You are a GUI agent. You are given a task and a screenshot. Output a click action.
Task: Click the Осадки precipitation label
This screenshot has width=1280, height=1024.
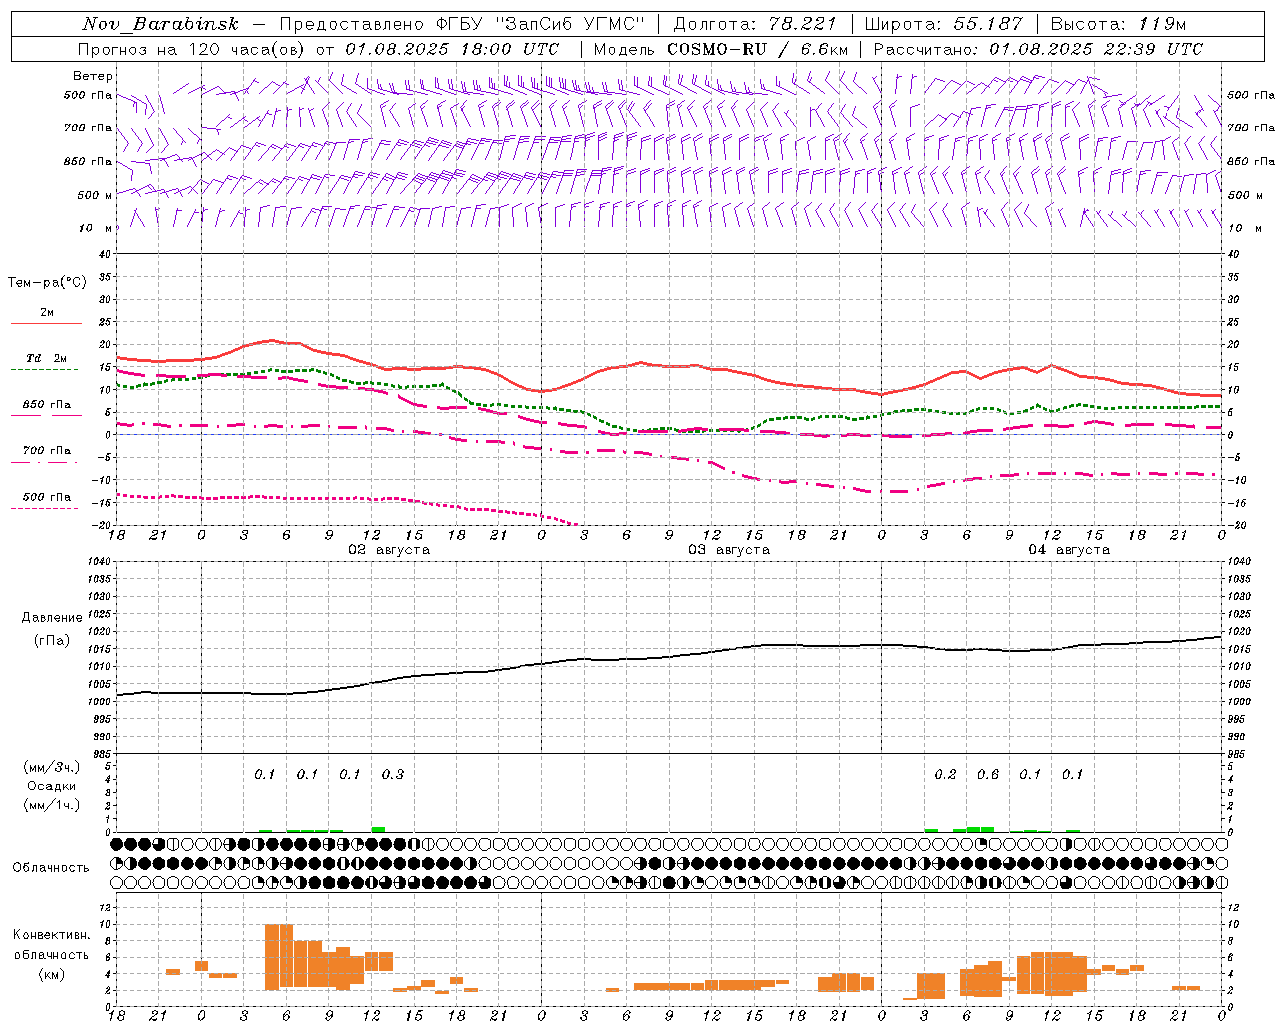pos(51,786)
